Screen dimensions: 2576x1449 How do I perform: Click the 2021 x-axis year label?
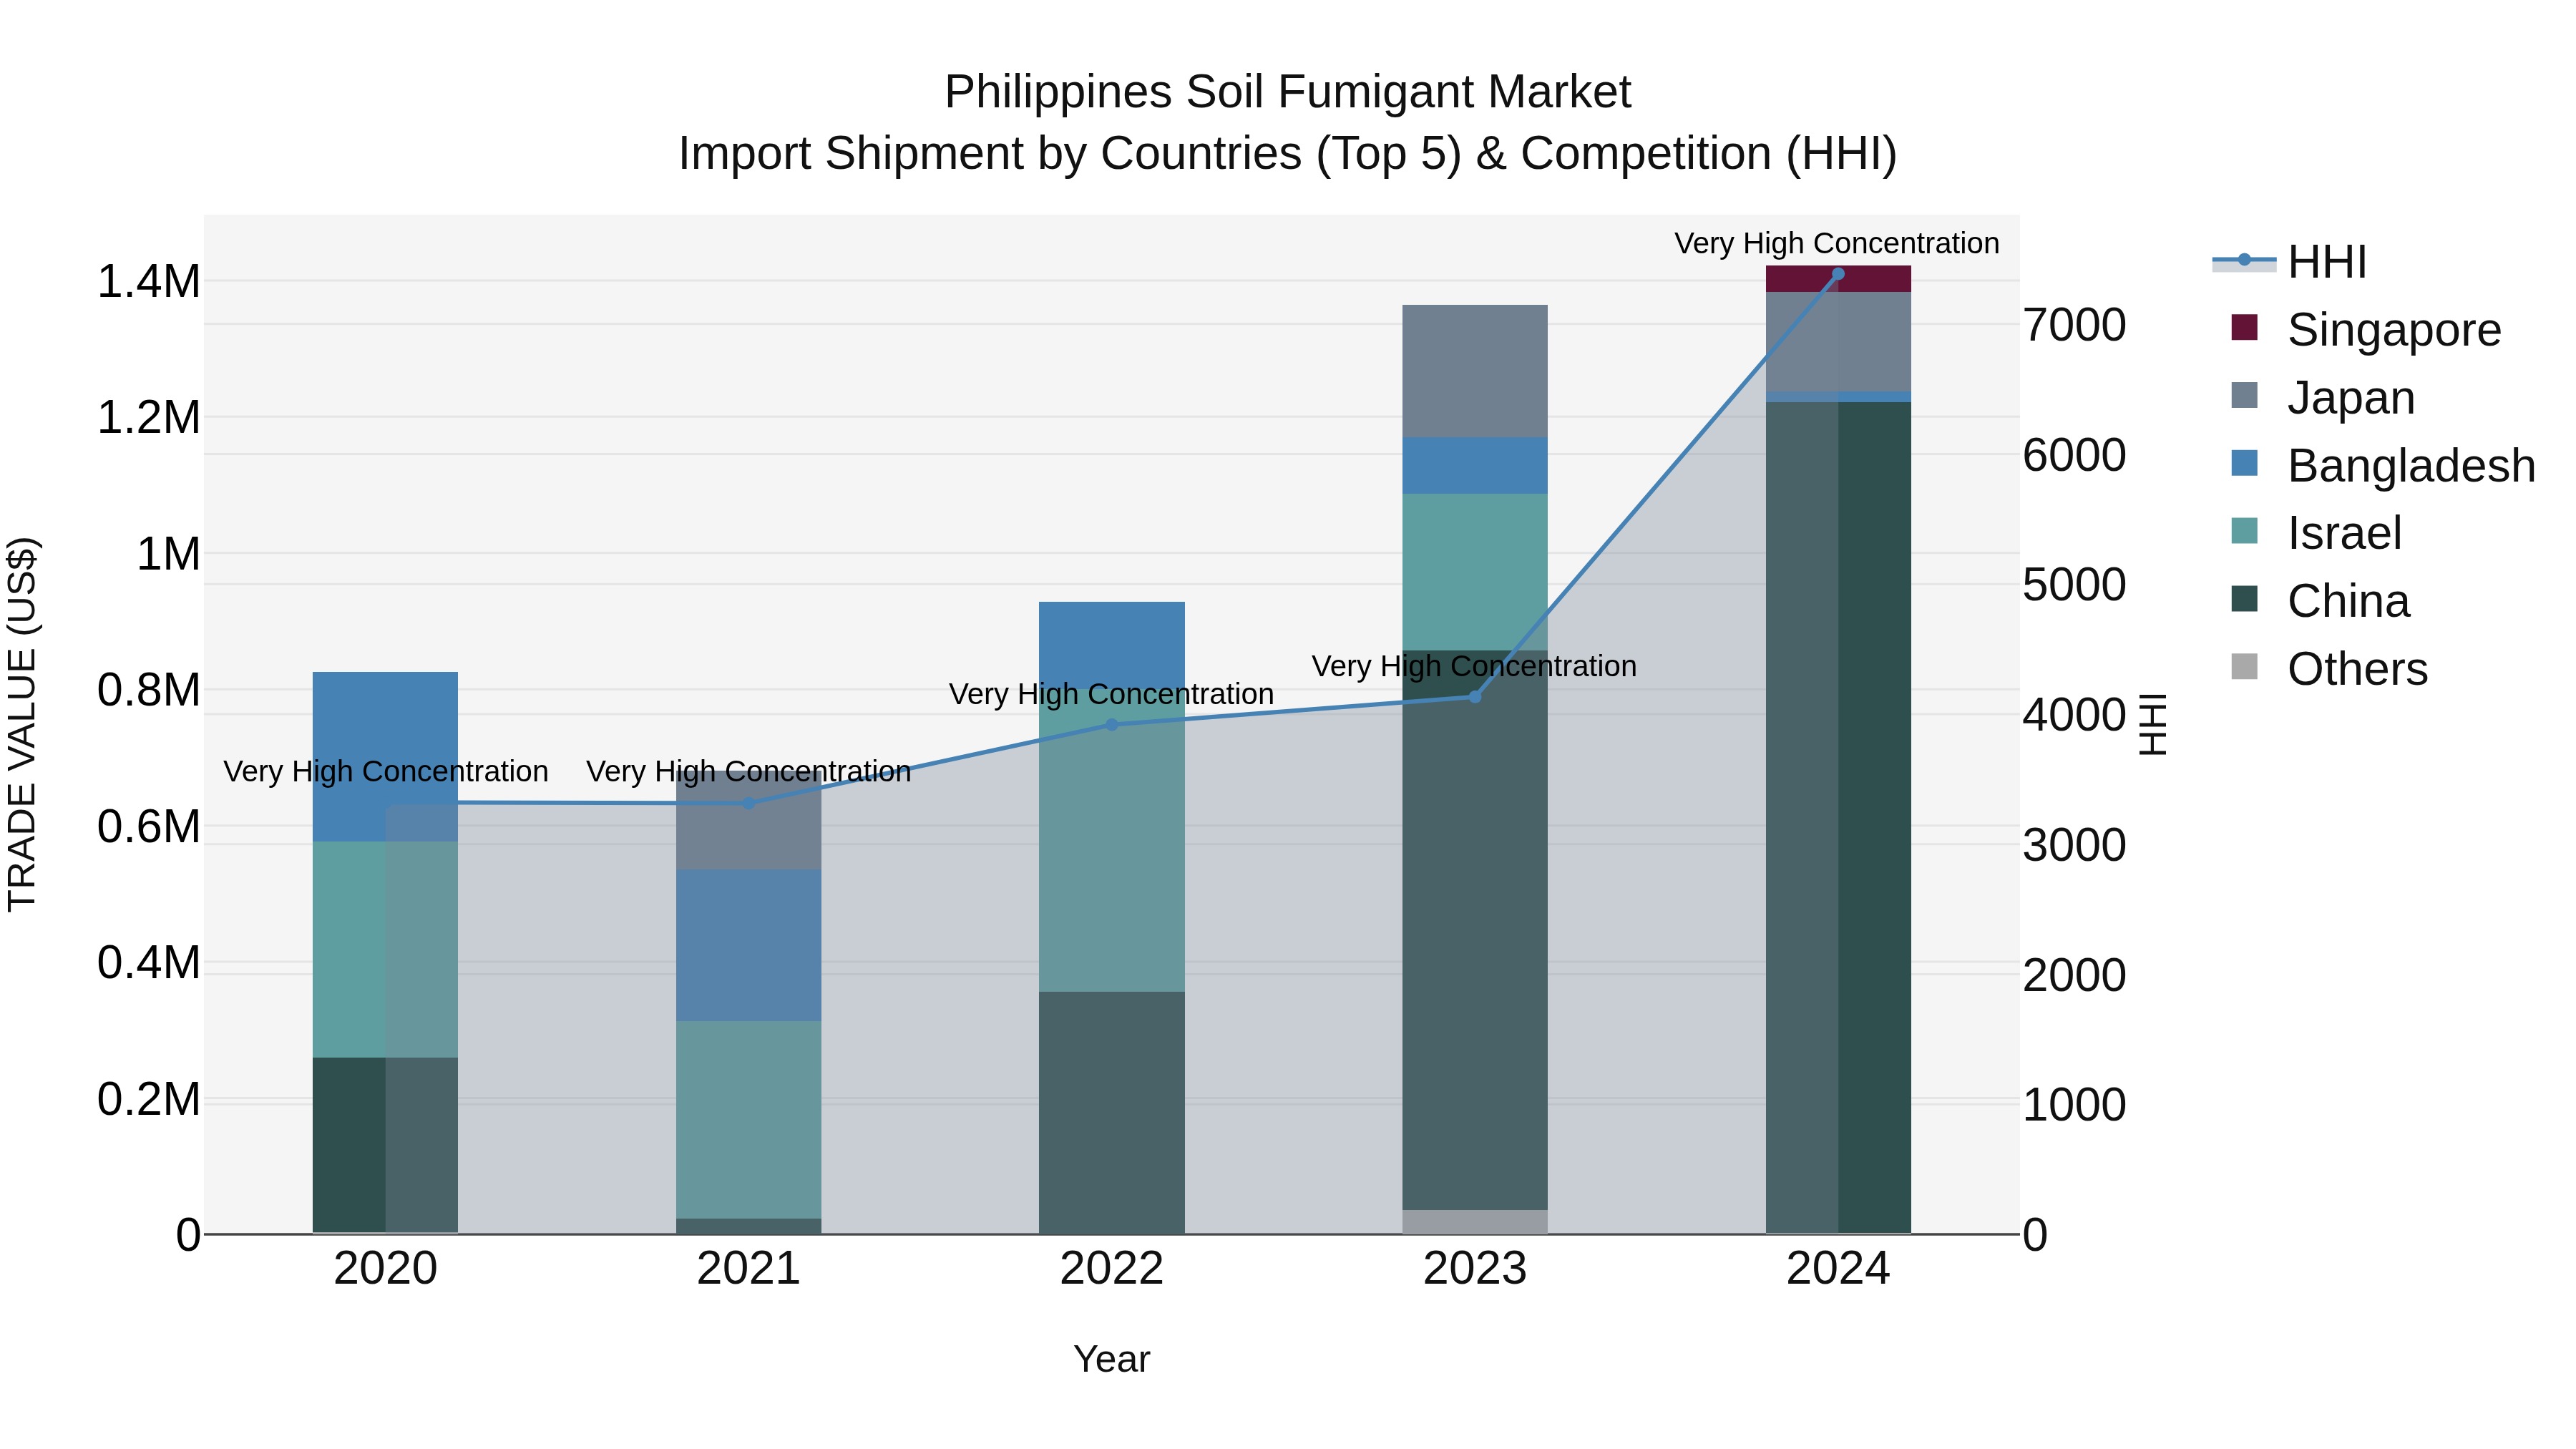(x=749, y=1269)
